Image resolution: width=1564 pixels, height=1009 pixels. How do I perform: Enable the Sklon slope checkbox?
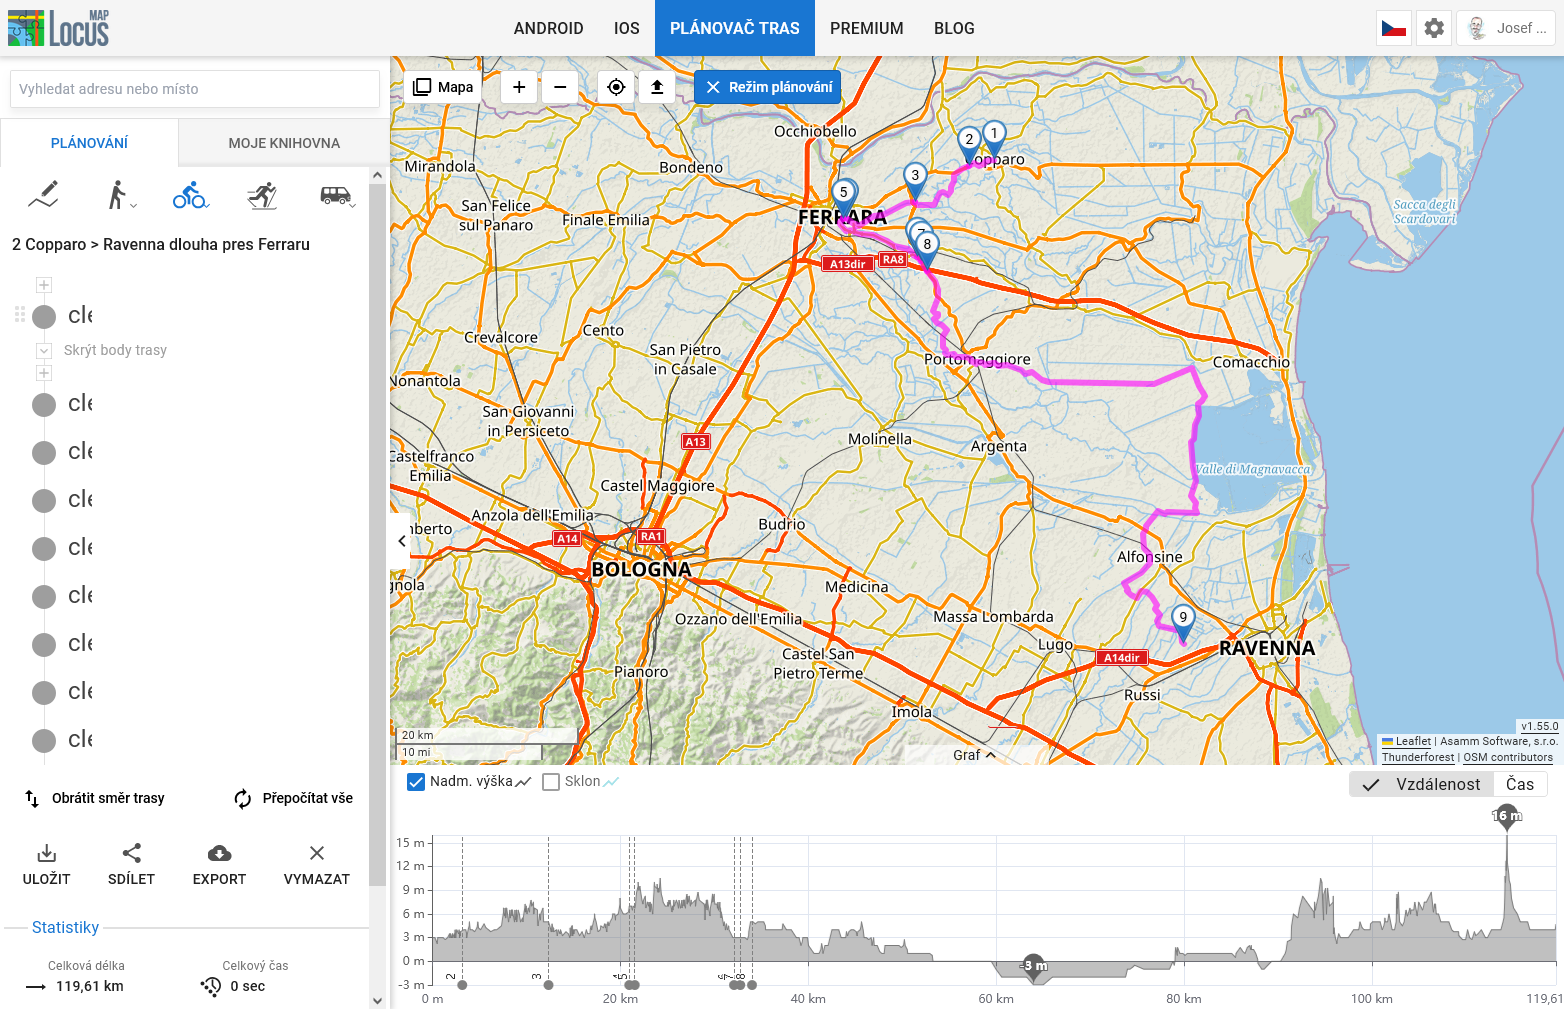551,782
